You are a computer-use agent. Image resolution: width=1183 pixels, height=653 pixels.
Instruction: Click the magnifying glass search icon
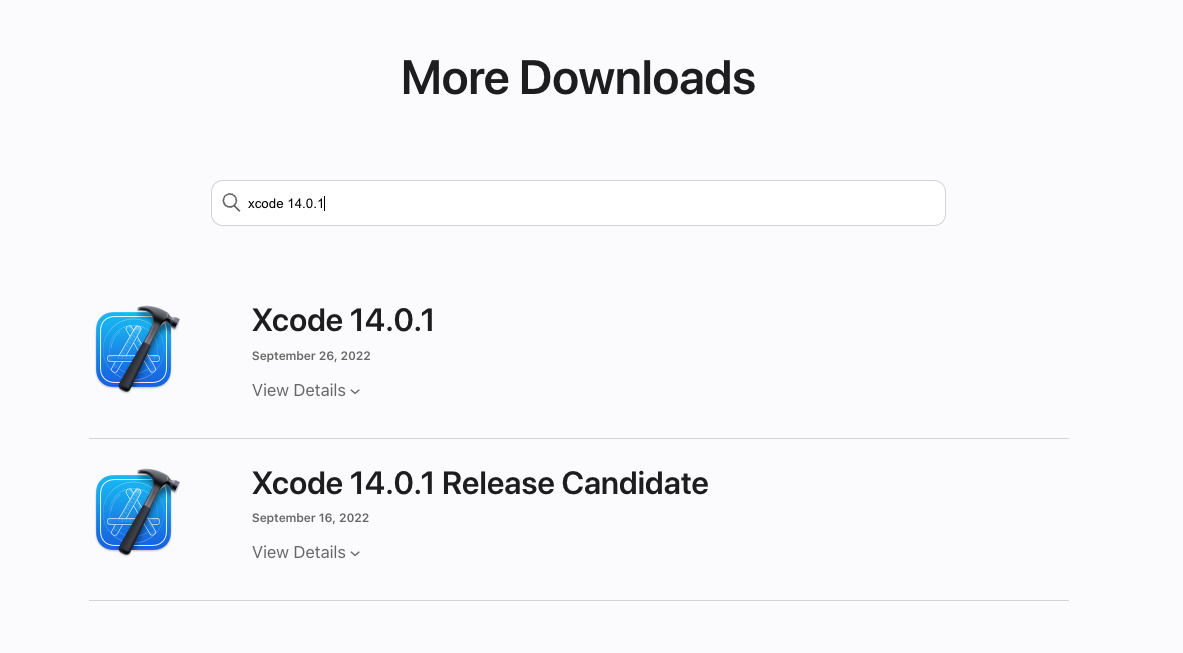tap(231, 203)
